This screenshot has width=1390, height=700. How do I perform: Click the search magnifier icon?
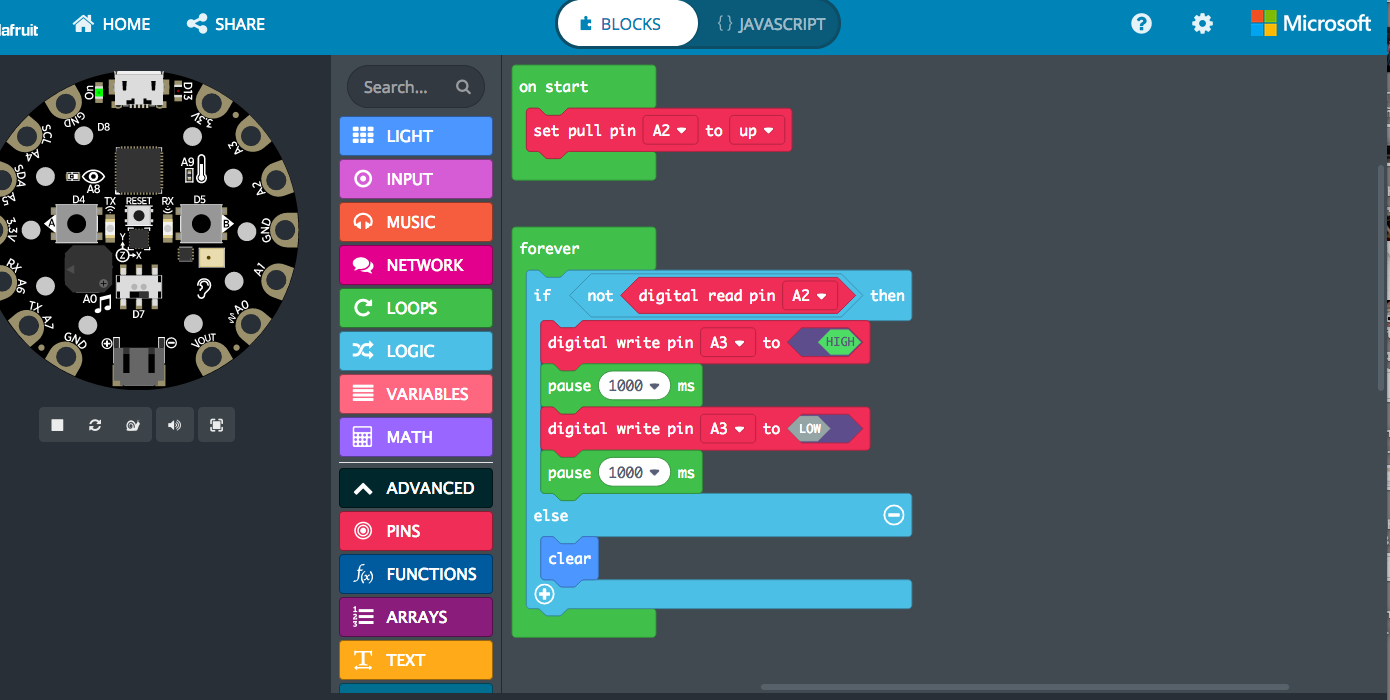[463, 87]
